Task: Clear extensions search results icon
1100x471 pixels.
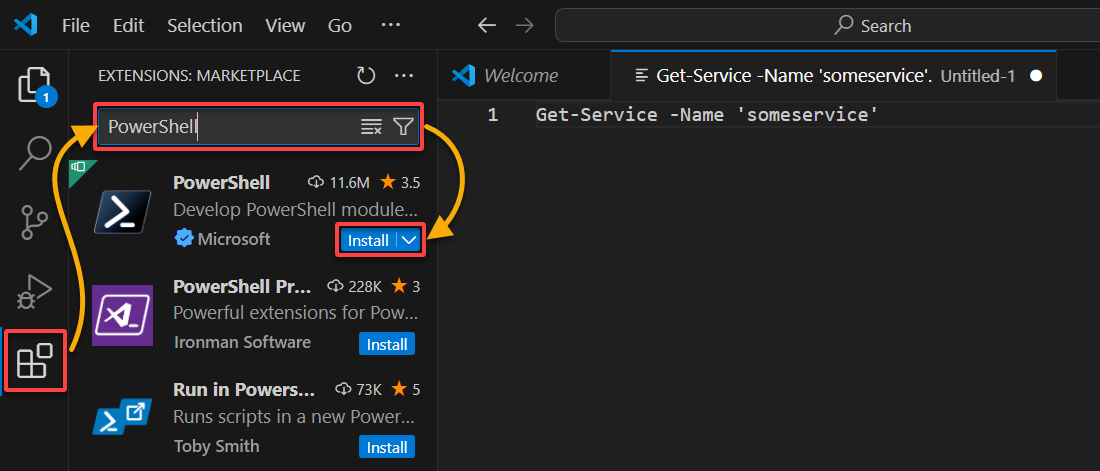Action: (x=371, y=127)
